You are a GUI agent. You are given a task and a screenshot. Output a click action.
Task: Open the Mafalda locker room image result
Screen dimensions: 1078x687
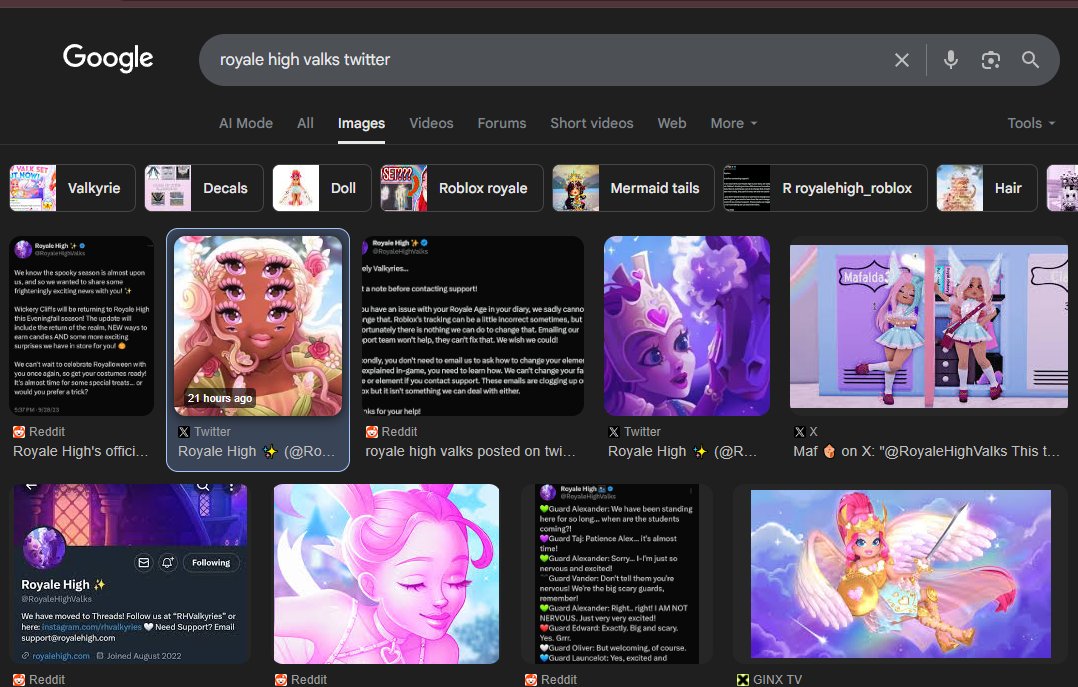(x=929, y=326)
